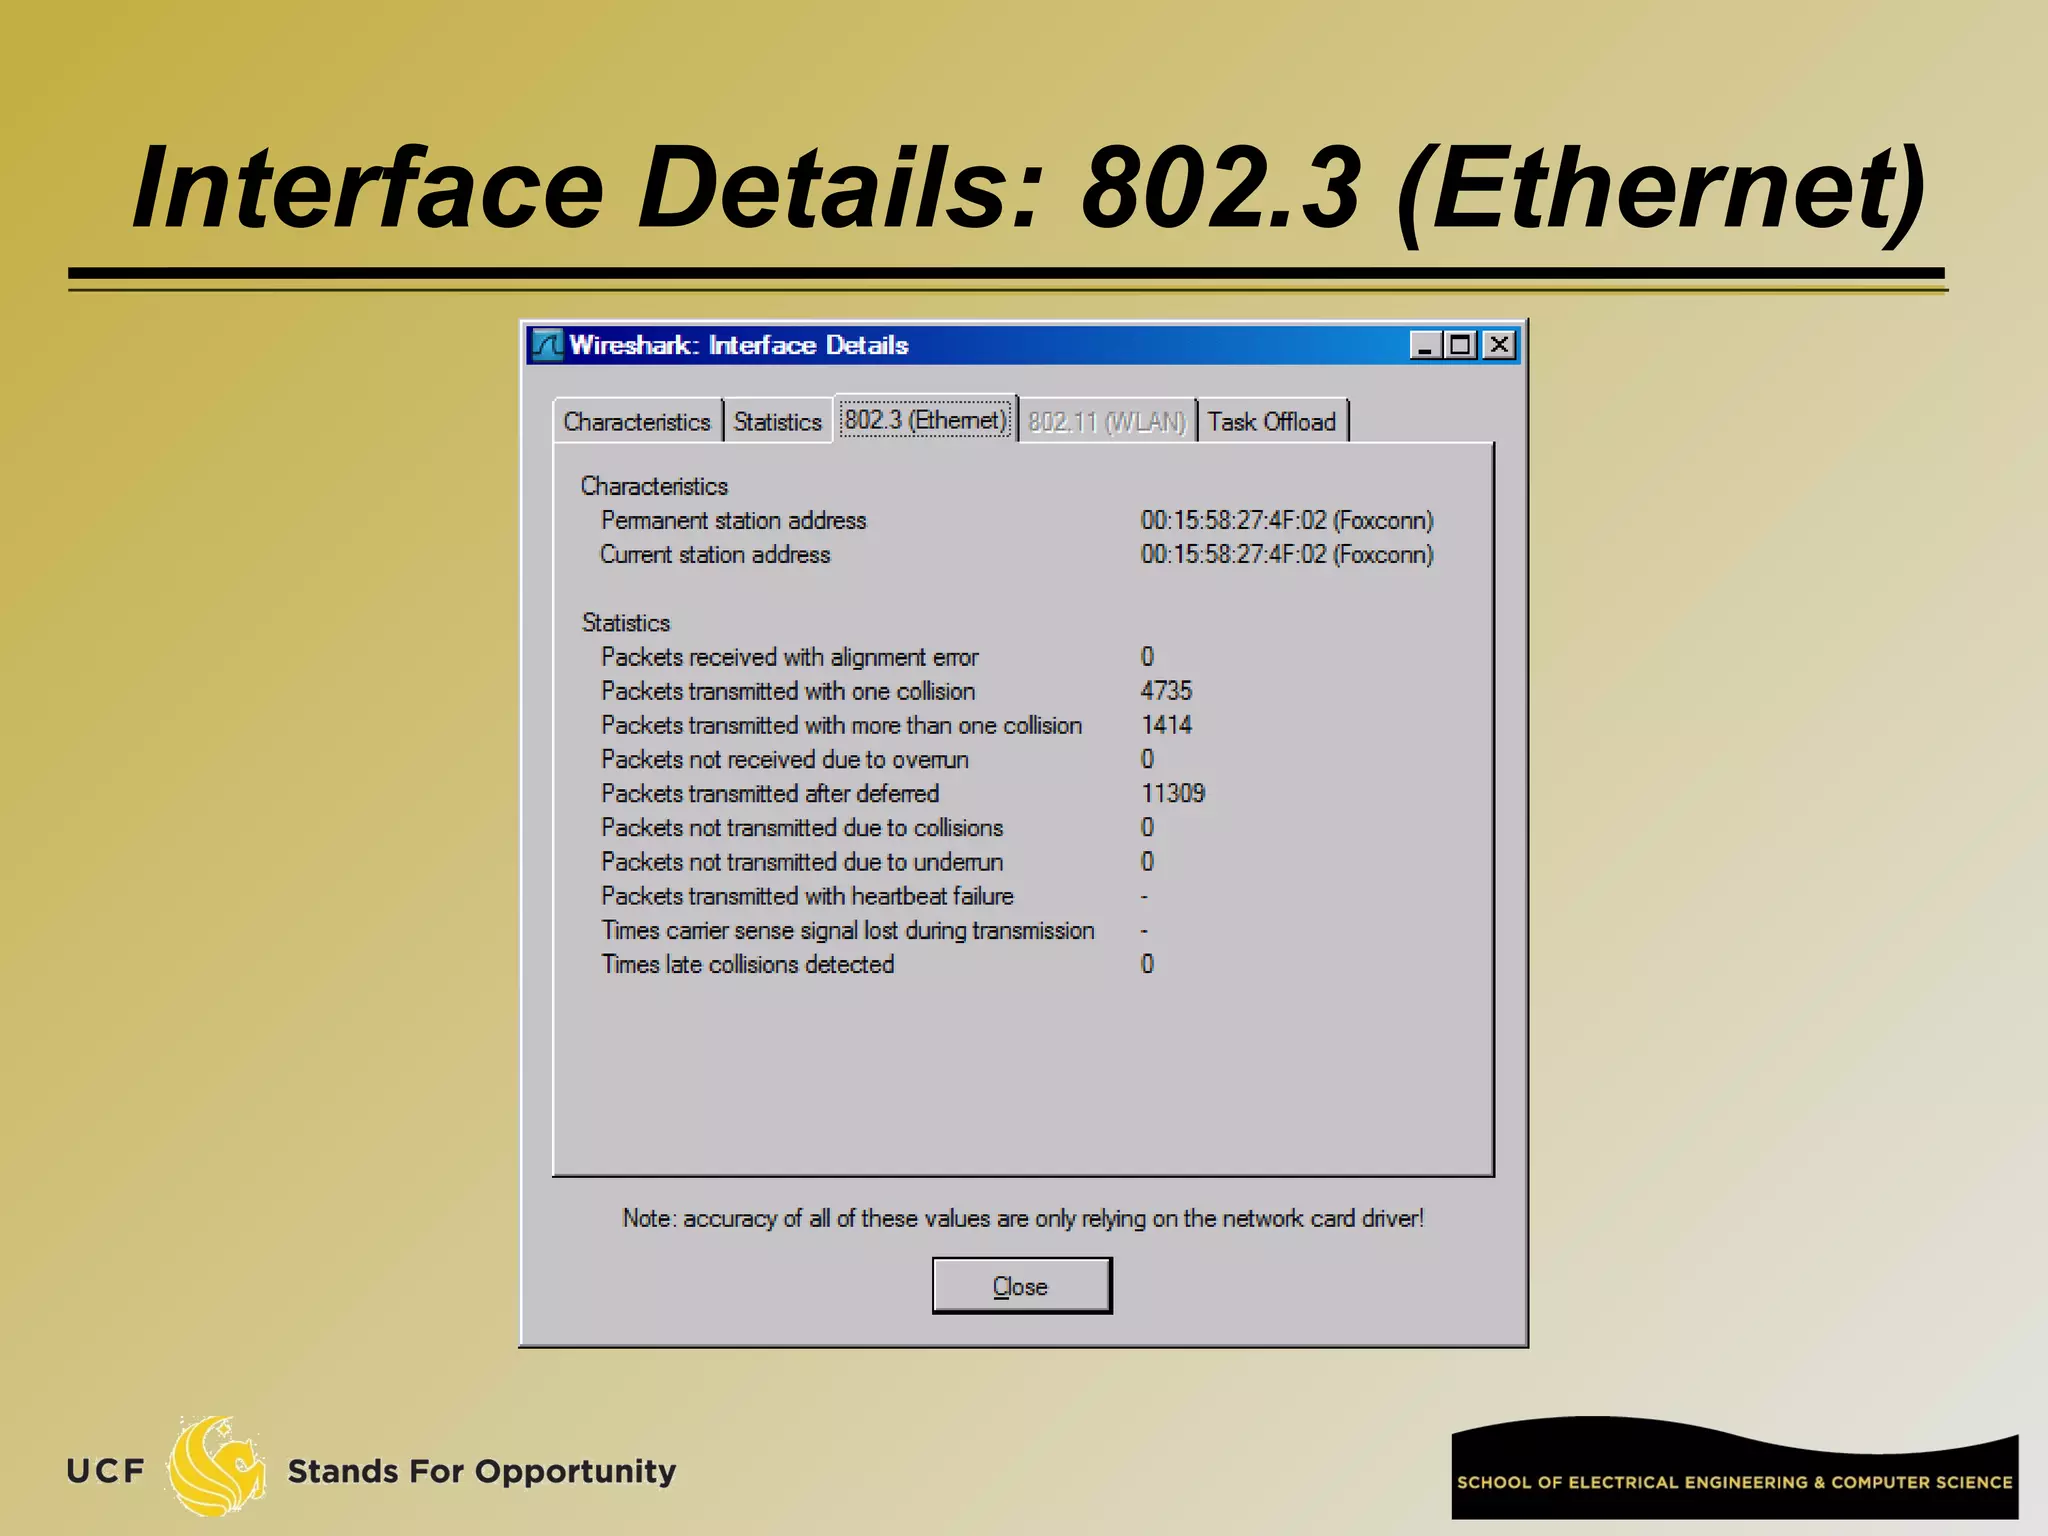Click the accuracy note about network card driver
2048x1536 pixels.
[1023, 1218]
